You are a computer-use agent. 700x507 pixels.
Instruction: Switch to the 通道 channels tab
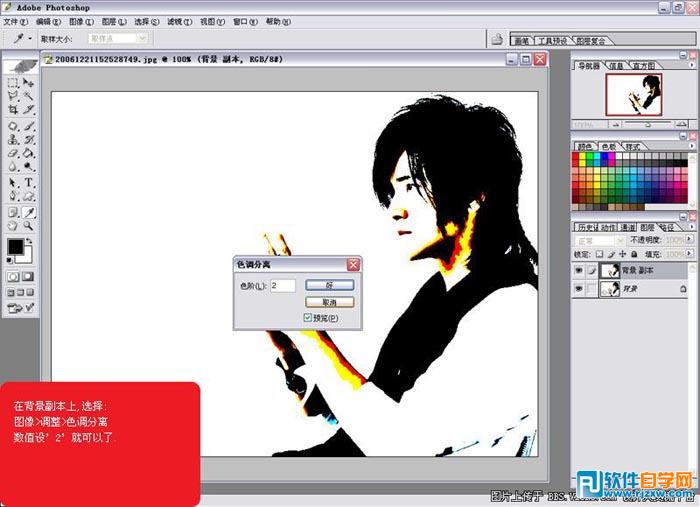pyautogui.click(x=627, y=228)
